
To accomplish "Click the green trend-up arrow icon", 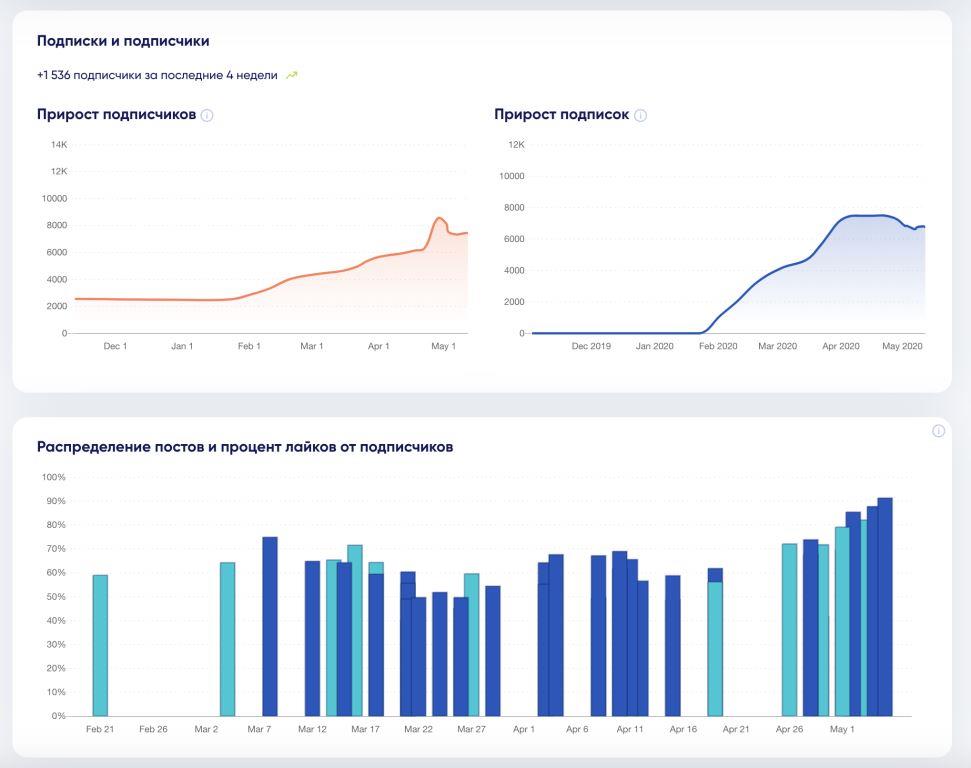I will 292,76.
